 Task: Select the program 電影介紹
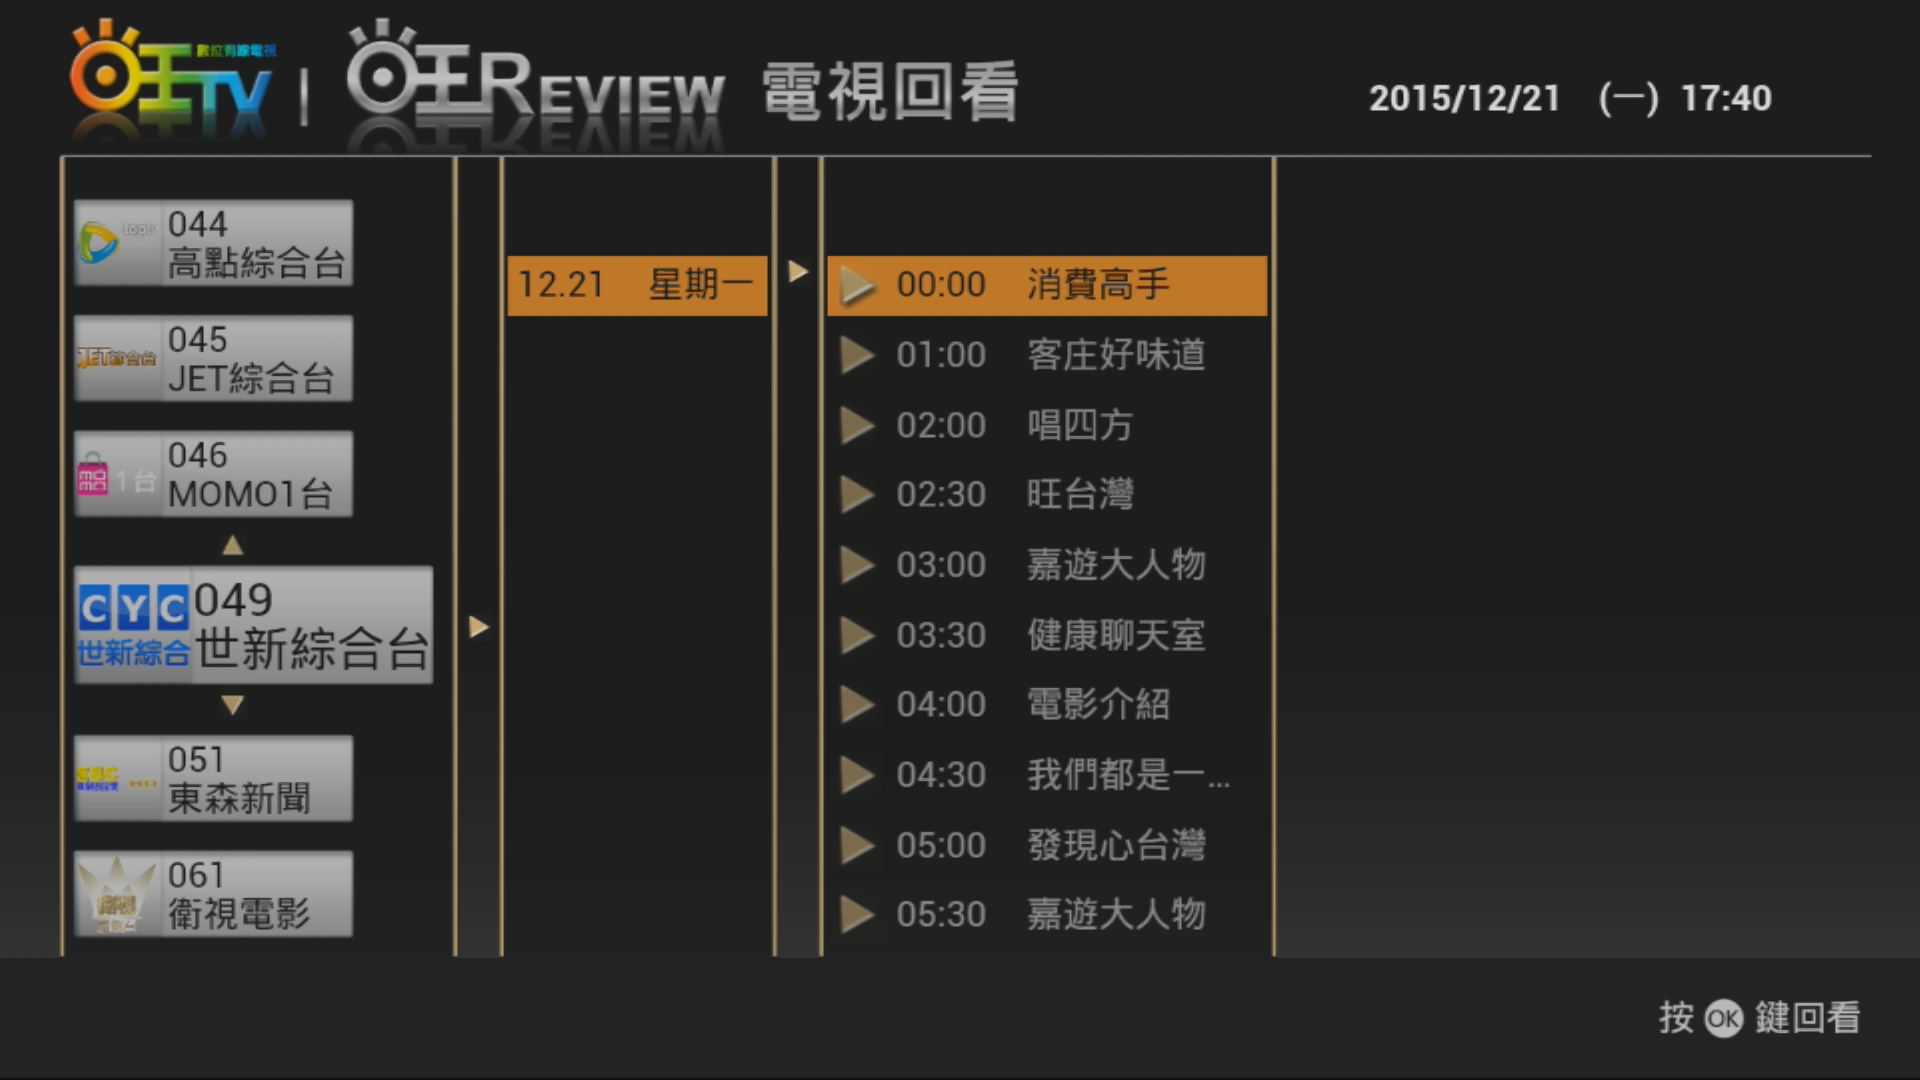pos(1047,704)
